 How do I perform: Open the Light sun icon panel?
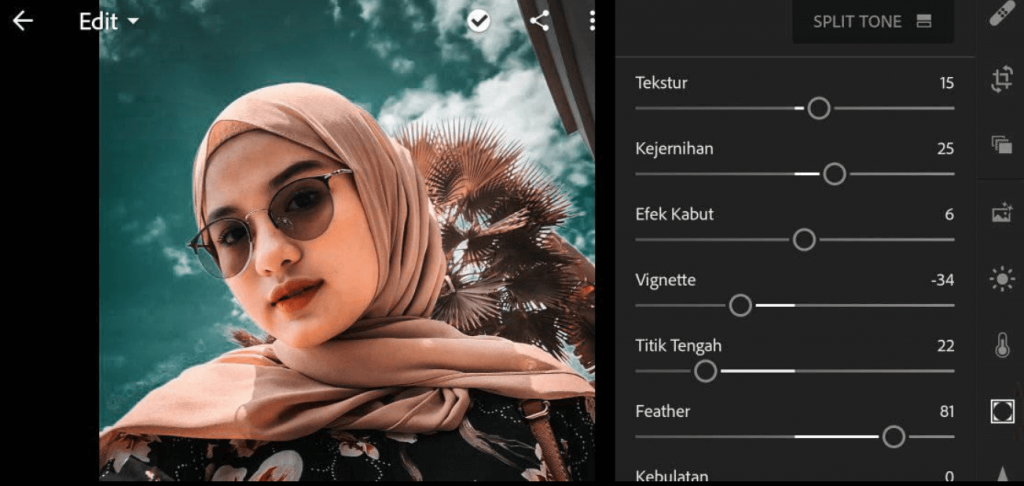[1002, 280]
